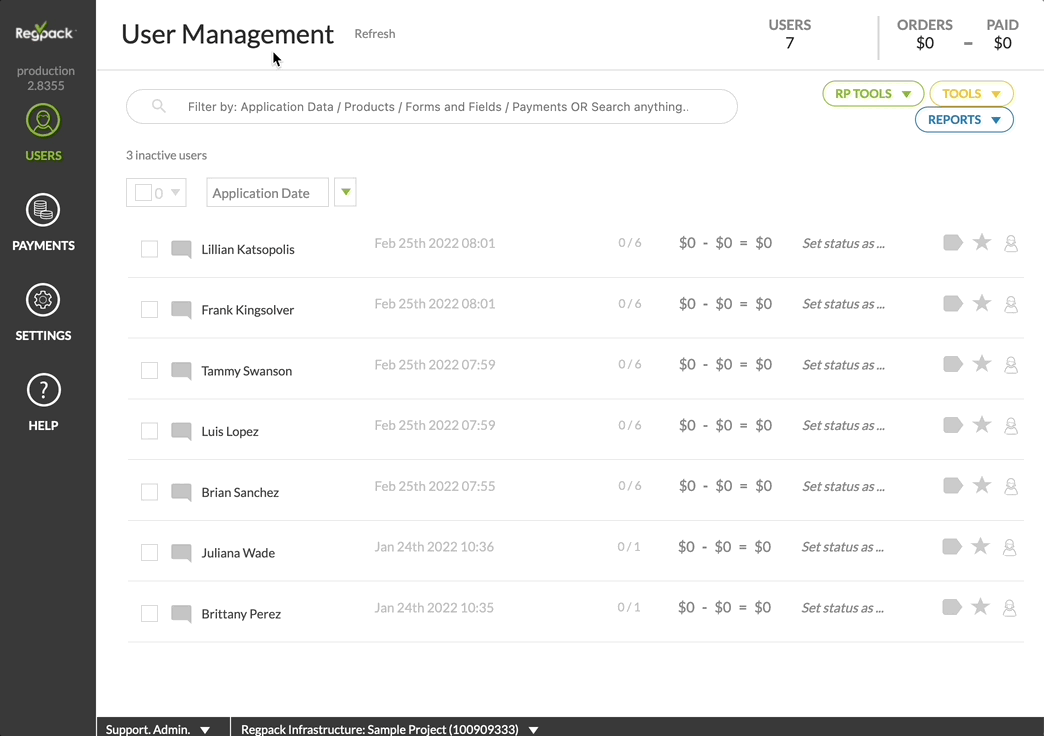This screenshot has height=736, width=1044.
Task: Click the person icon for Juliana Wade
Action: pyautogui.click(x=1009, y=548)
